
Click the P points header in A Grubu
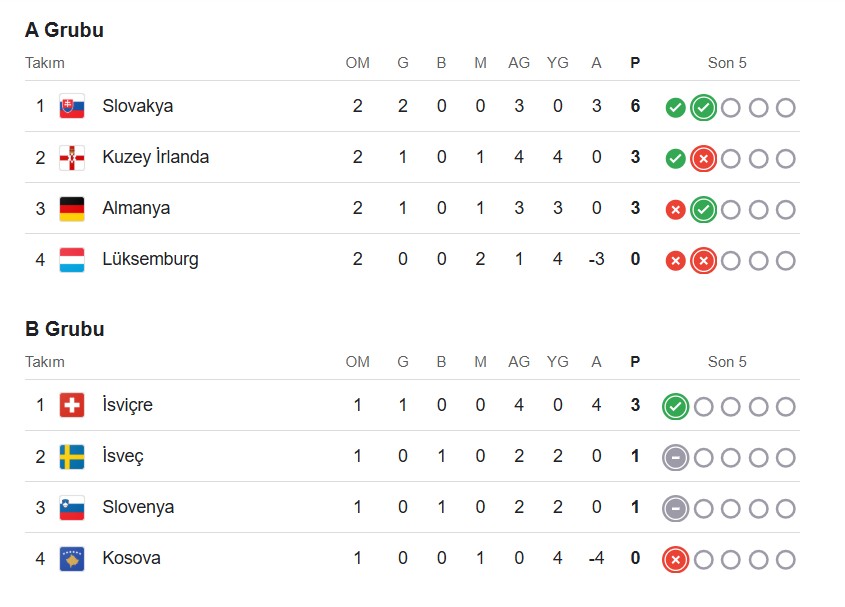coord(635,63)
